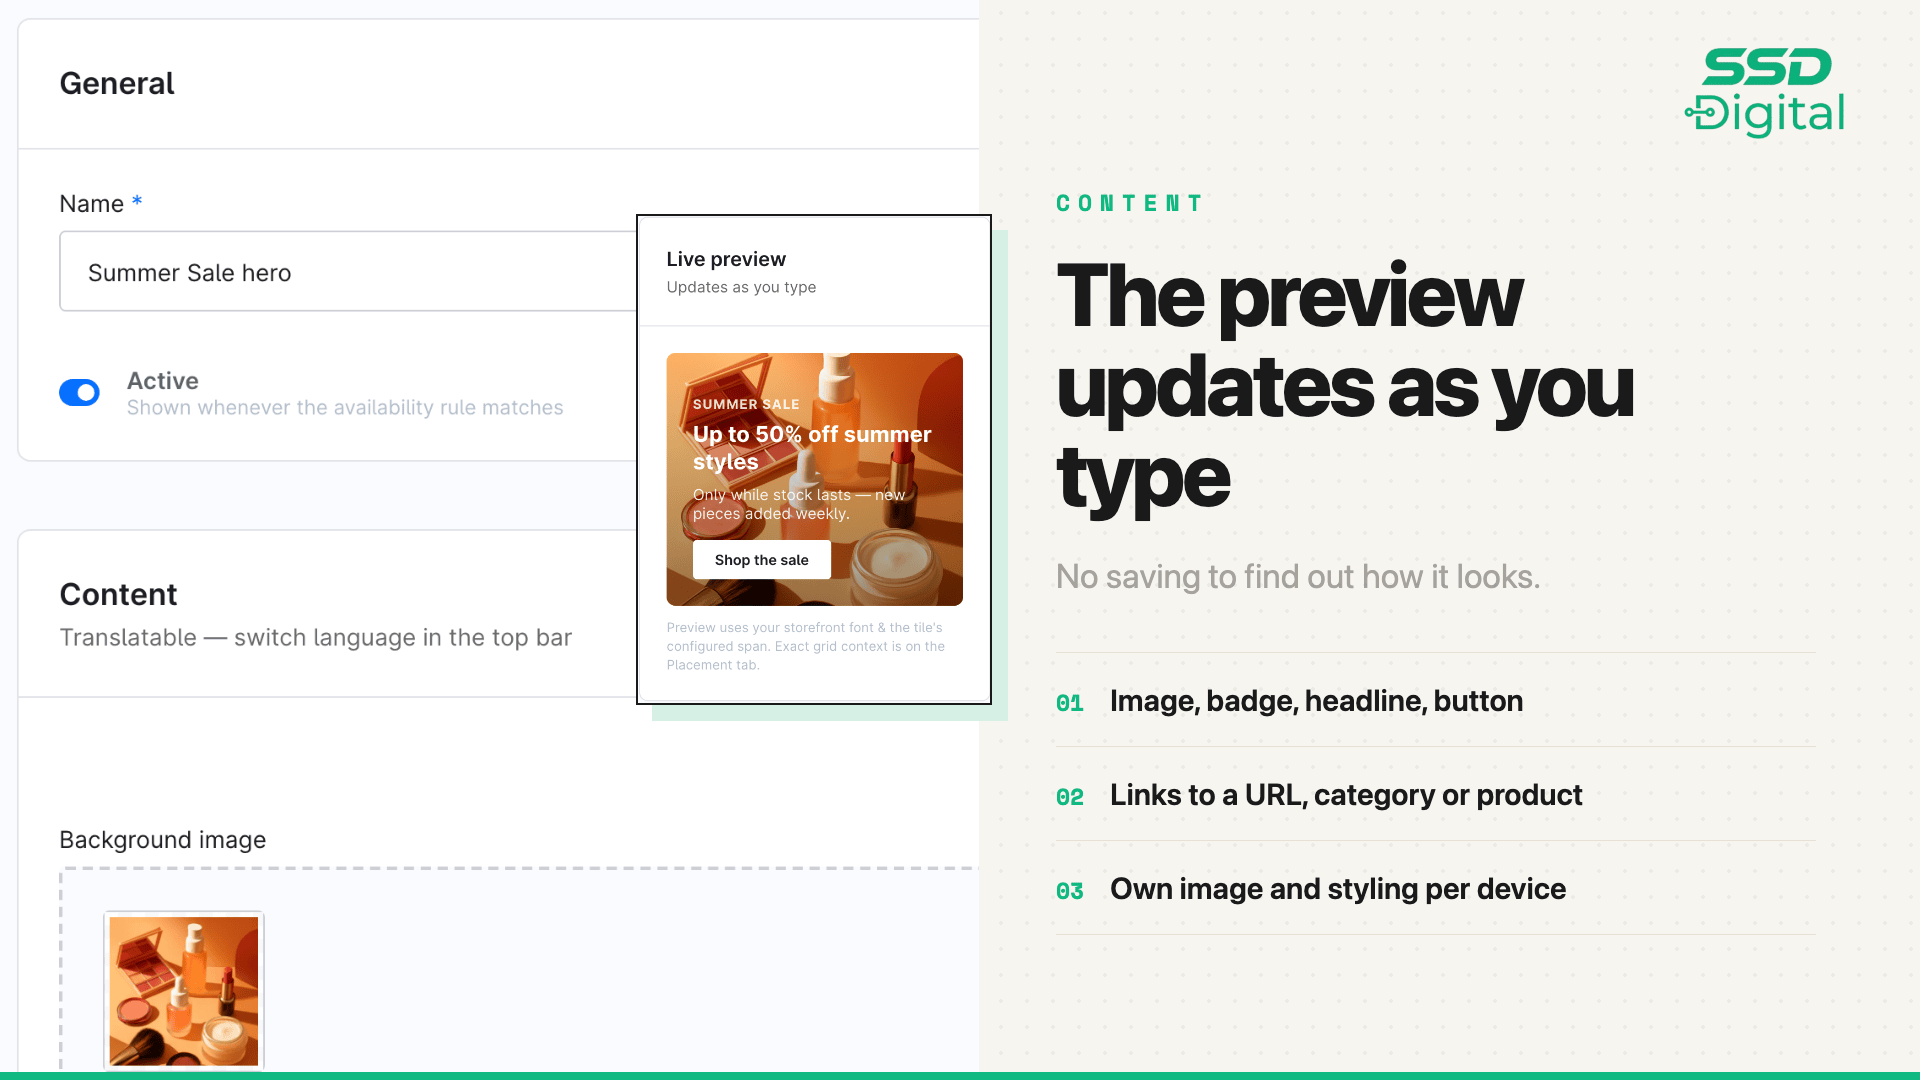Click "Up to 50% off summer styles" headline

click(812, 447)
